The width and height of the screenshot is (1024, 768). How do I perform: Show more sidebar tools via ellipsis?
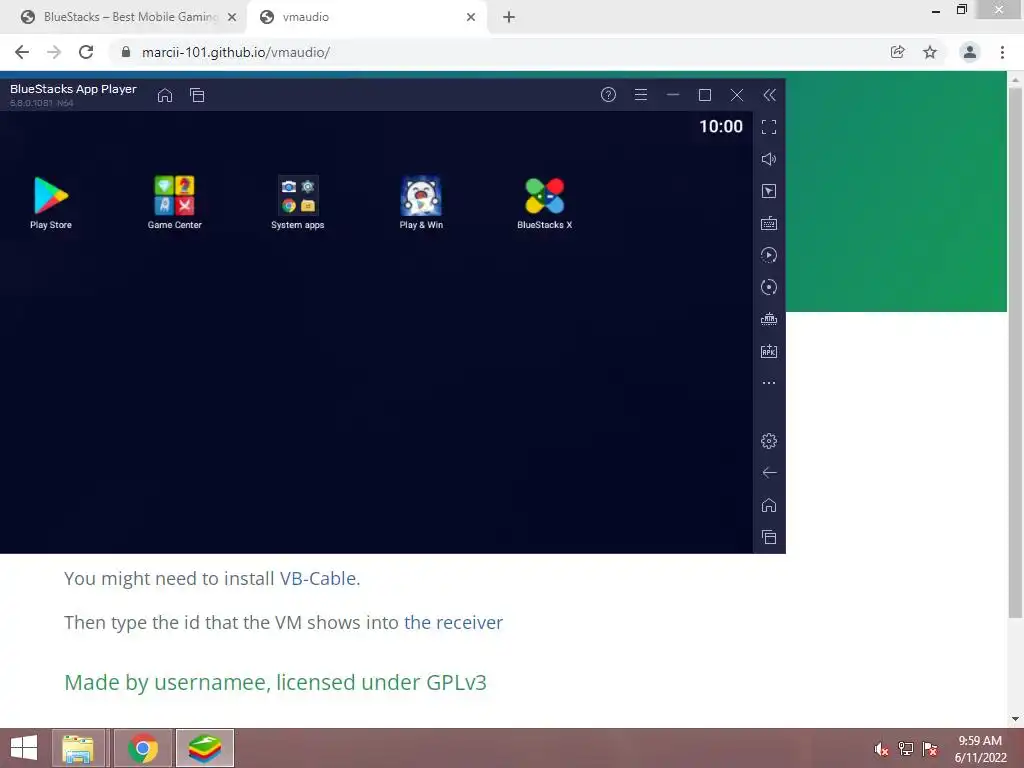[769, 383]
